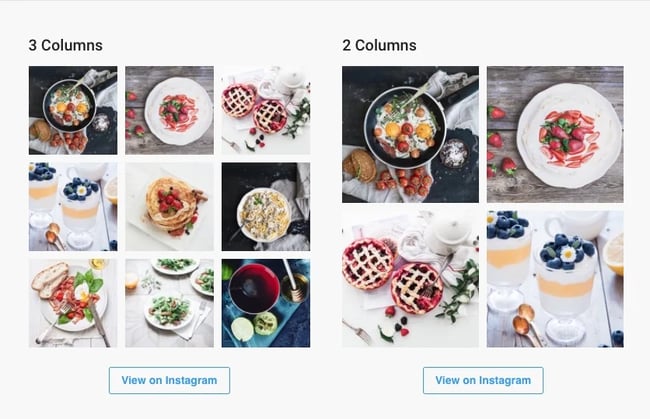Screen dimensions: 650x419
Task: Select the red drink with lime photo
Action: (x=265, y=303)
